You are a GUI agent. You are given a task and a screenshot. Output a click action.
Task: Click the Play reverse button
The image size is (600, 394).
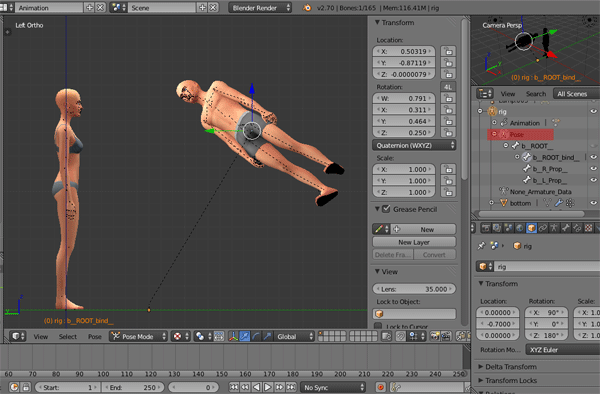[x=256, y=387]
